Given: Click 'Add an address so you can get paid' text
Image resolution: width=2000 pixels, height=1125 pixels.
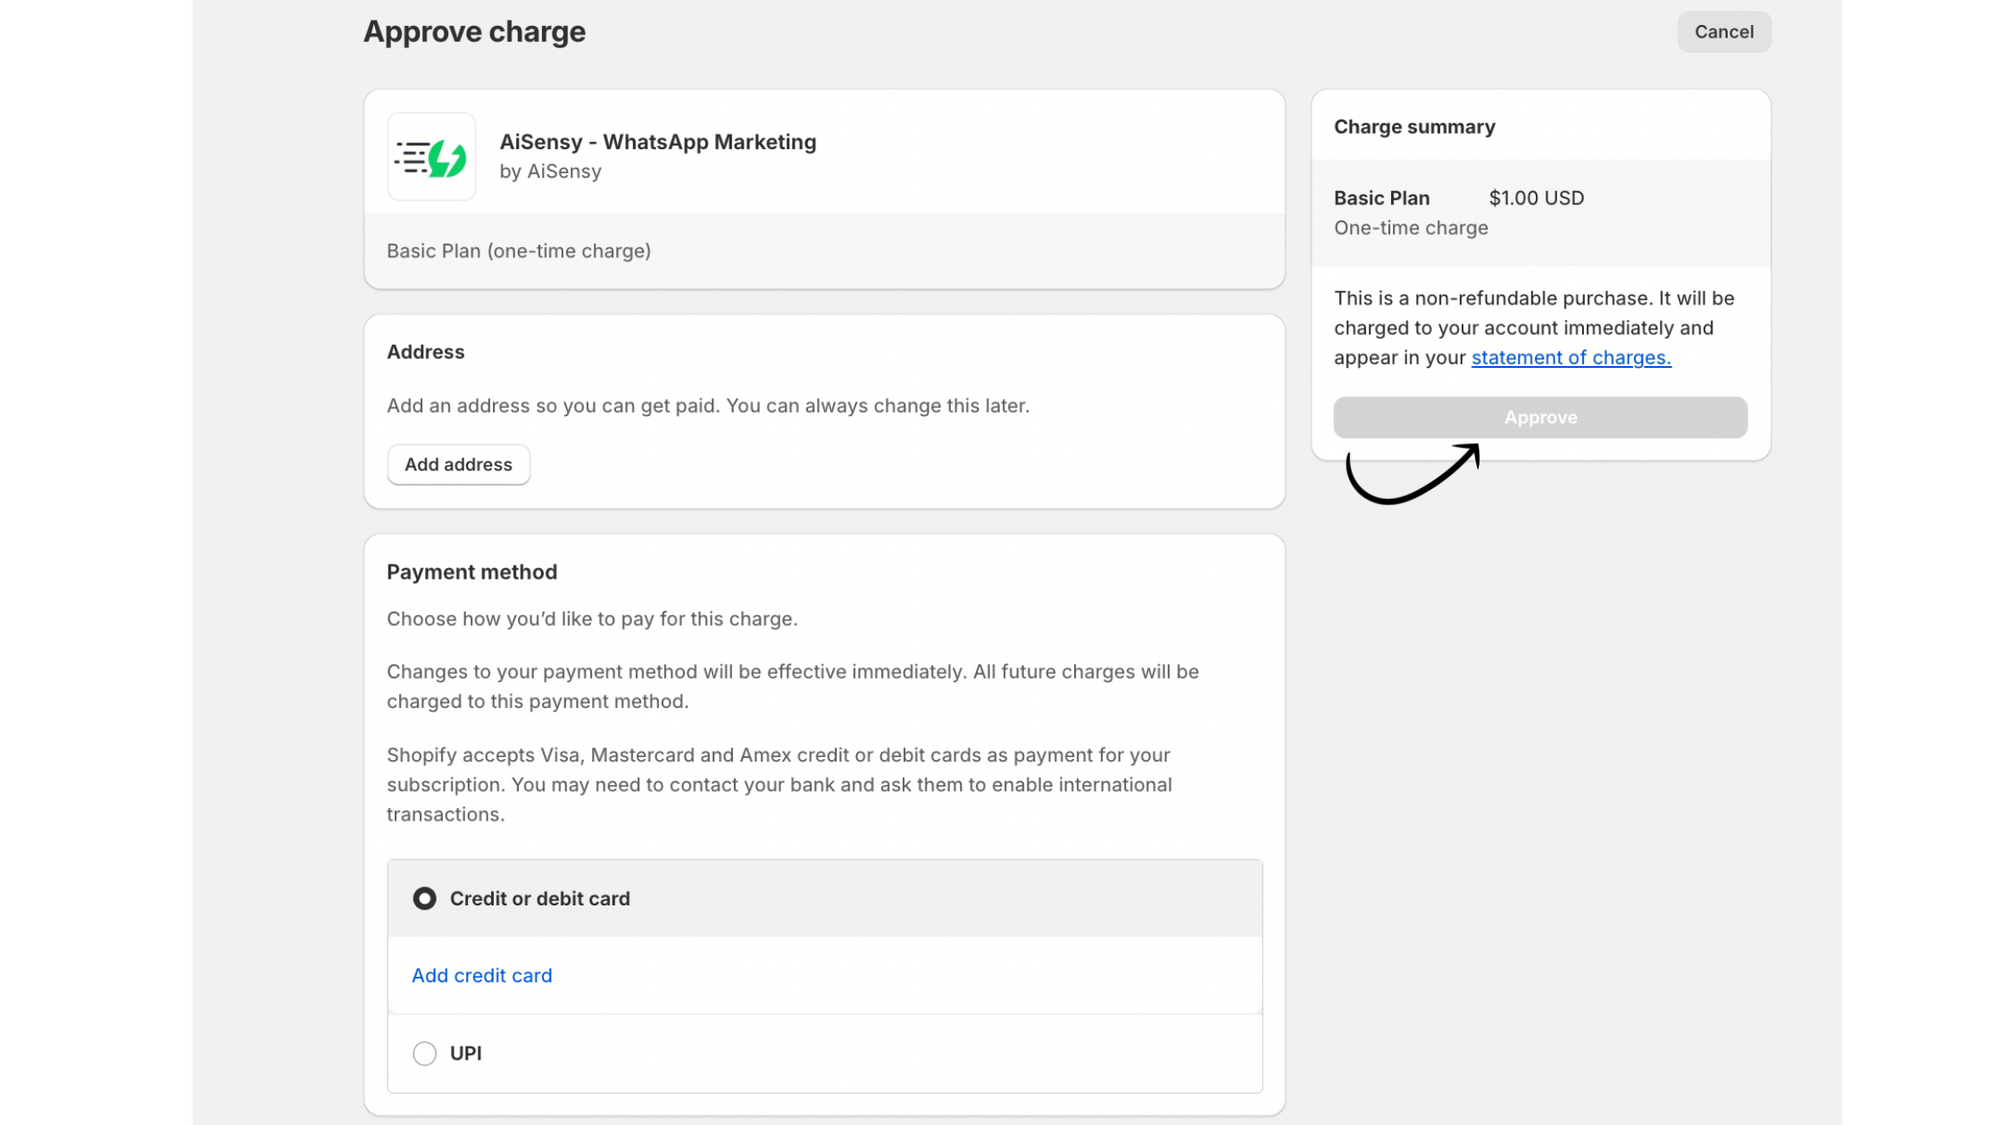Looking at the screenshot, I should tap(707, 406).
